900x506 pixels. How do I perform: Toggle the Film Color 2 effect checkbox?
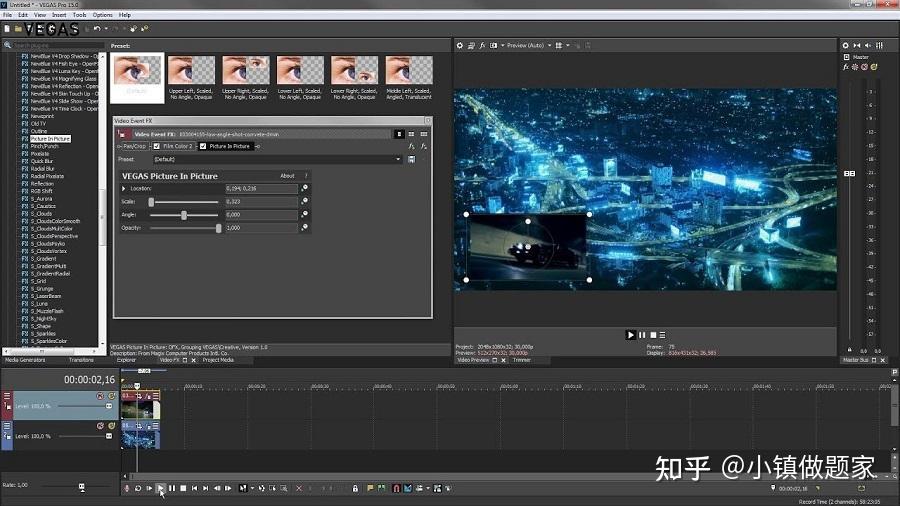157,146
